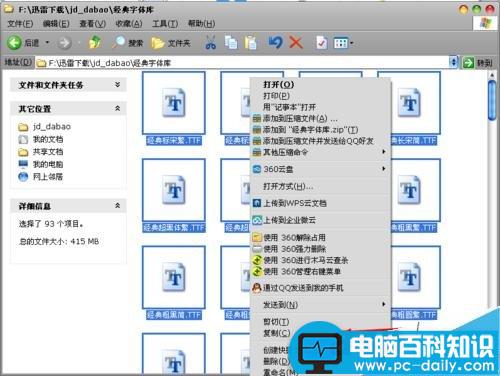The height and width of the screenshot is (376, 500).
Task: Open Back button history dropdown arrow
Action: [x=47, y=43]
